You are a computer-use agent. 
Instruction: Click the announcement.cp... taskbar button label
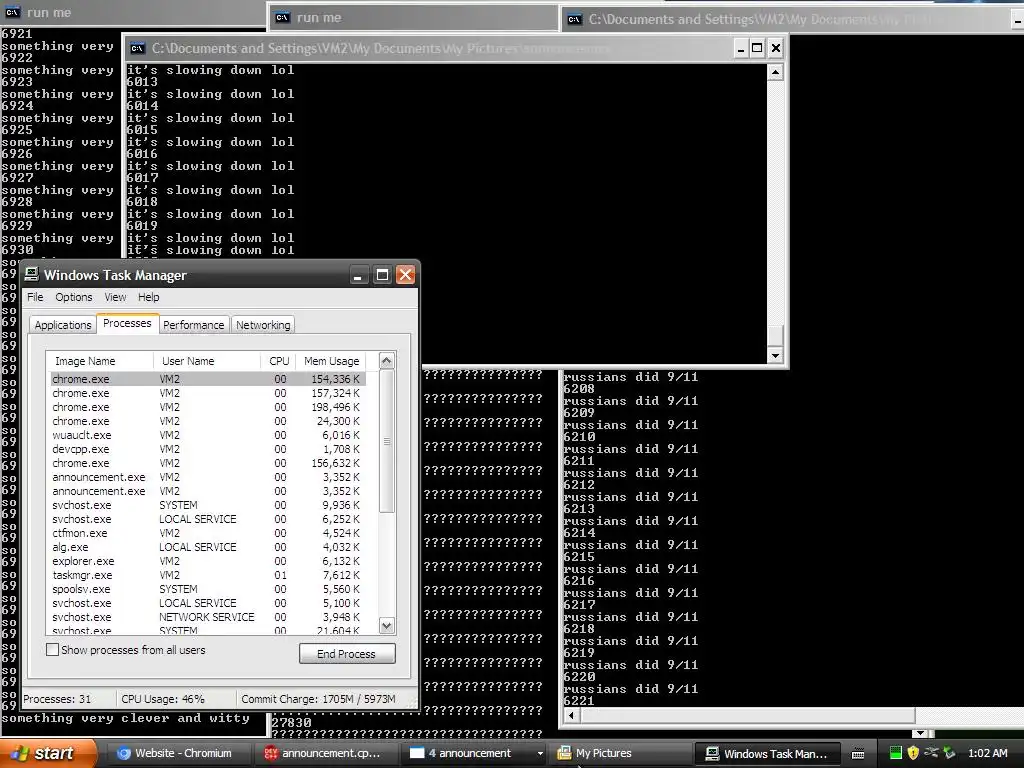330,753
